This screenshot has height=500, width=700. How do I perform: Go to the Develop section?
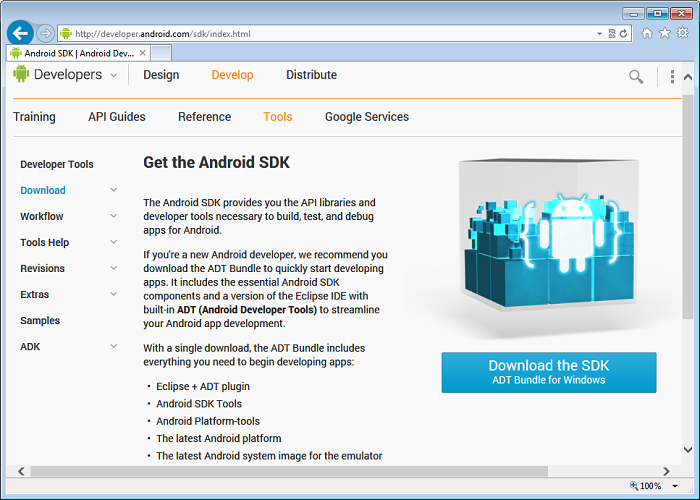click(232, 75)
